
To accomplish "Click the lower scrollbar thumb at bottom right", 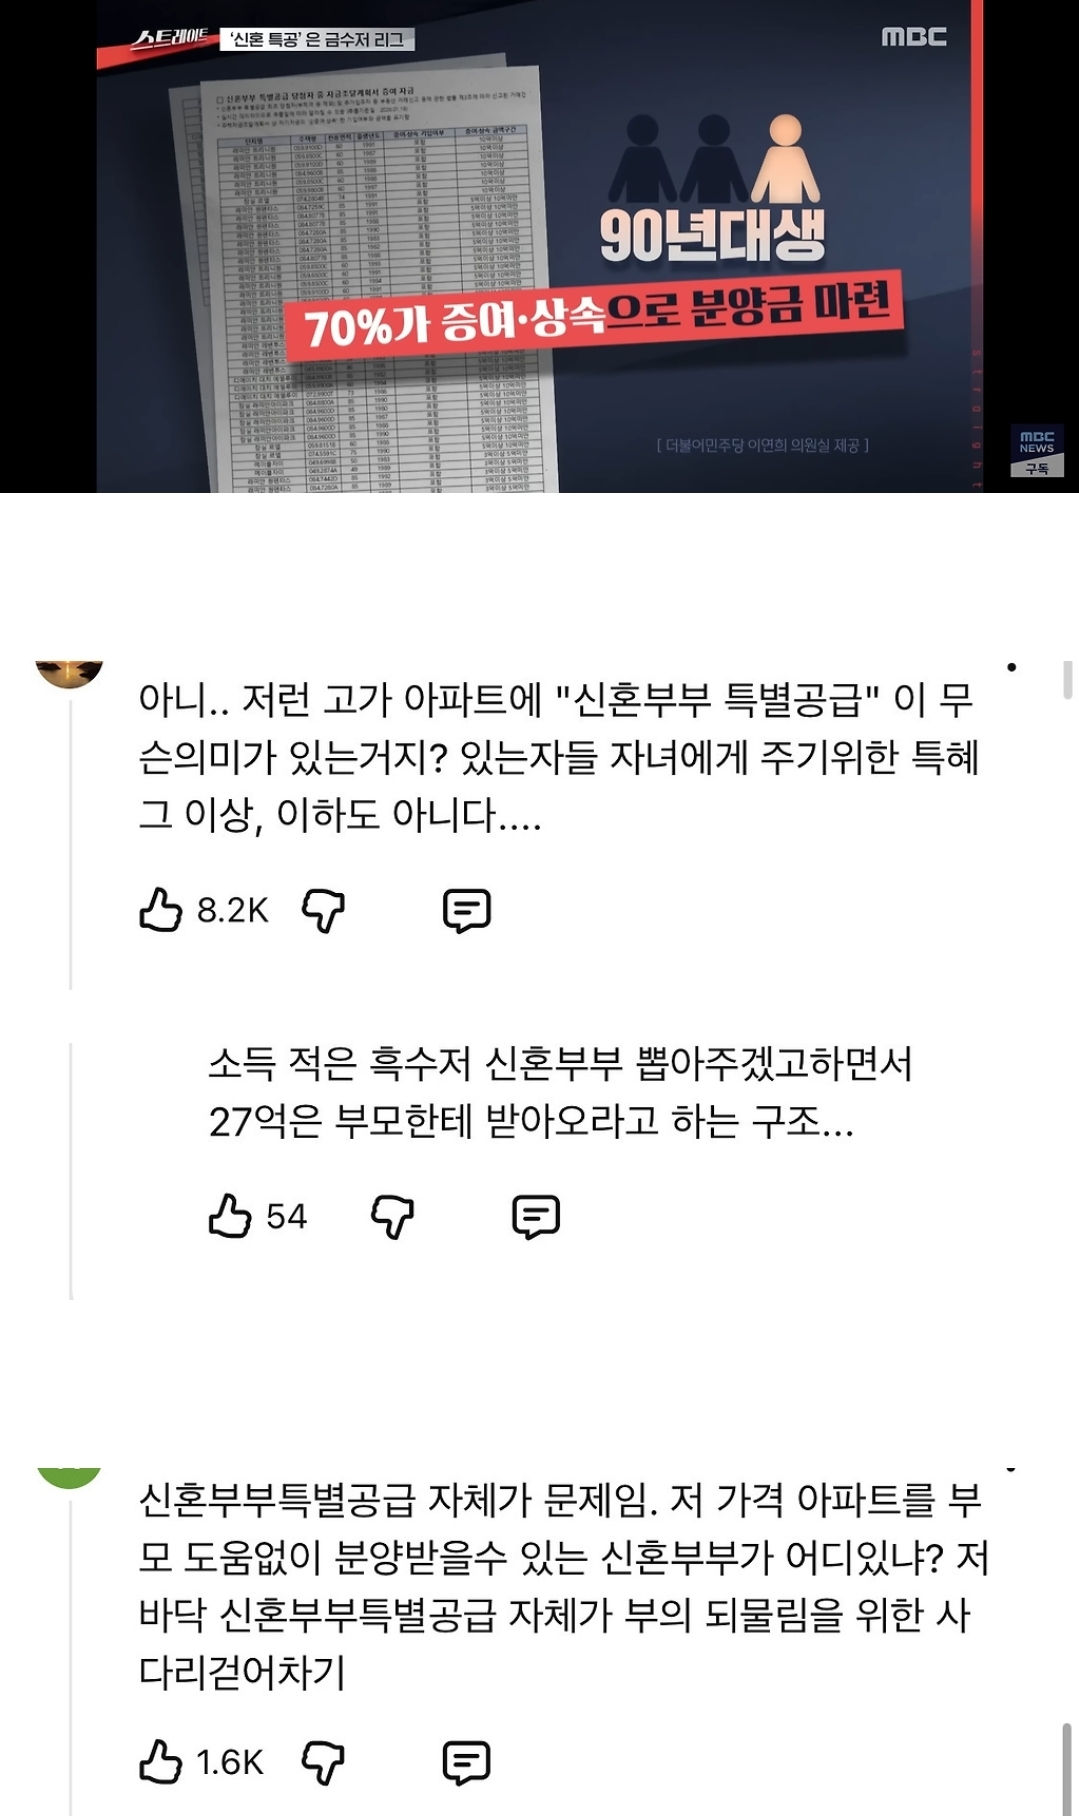I will 1067,1768.
